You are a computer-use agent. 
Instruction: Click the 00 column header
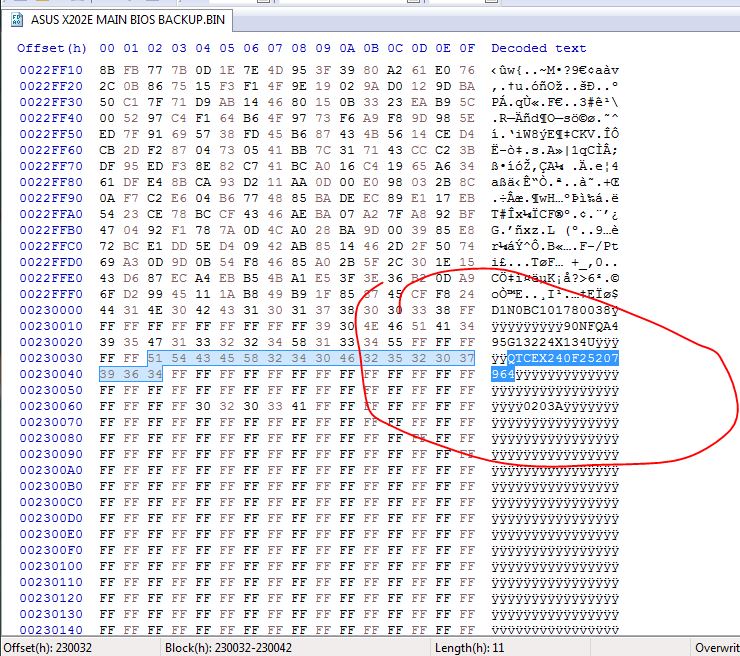(x=107, y=48)
